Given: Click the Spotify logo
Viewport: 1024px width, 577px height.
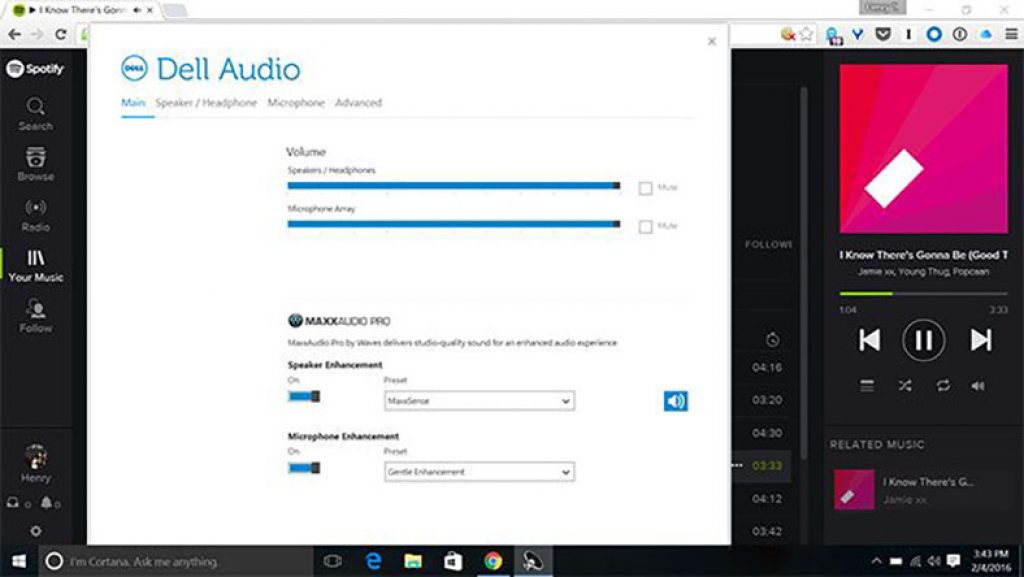Looking at the screenshot, I should (35, 69).
